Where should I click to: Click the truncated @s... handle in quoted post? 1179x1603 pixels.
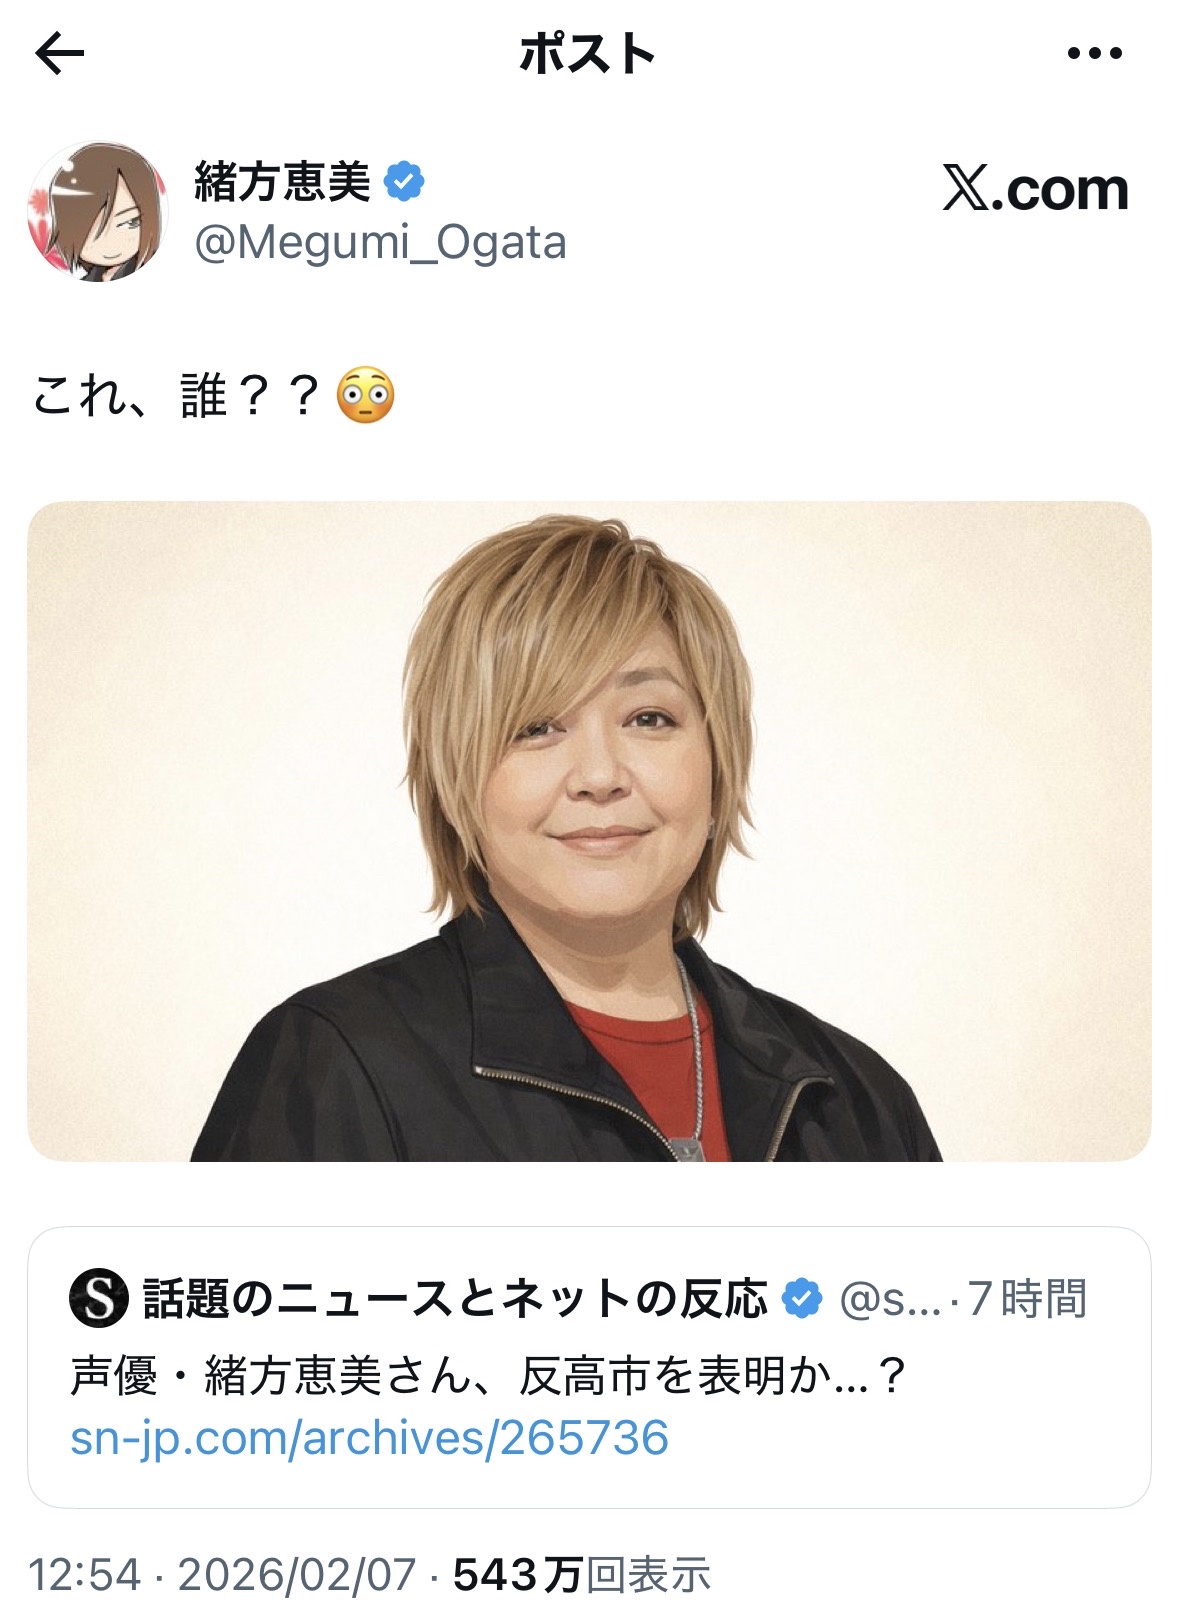point(890,1299)
